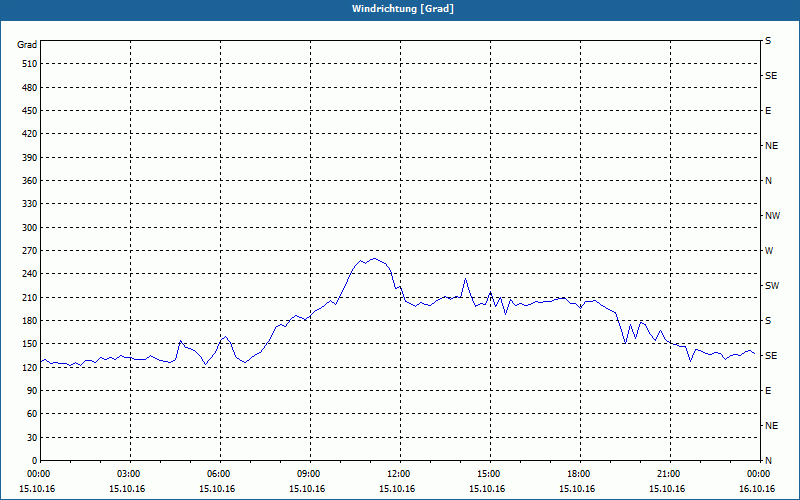The image size is (800, 500).
Task: Click the 0 degree axis label
Action: pos(35,461)
